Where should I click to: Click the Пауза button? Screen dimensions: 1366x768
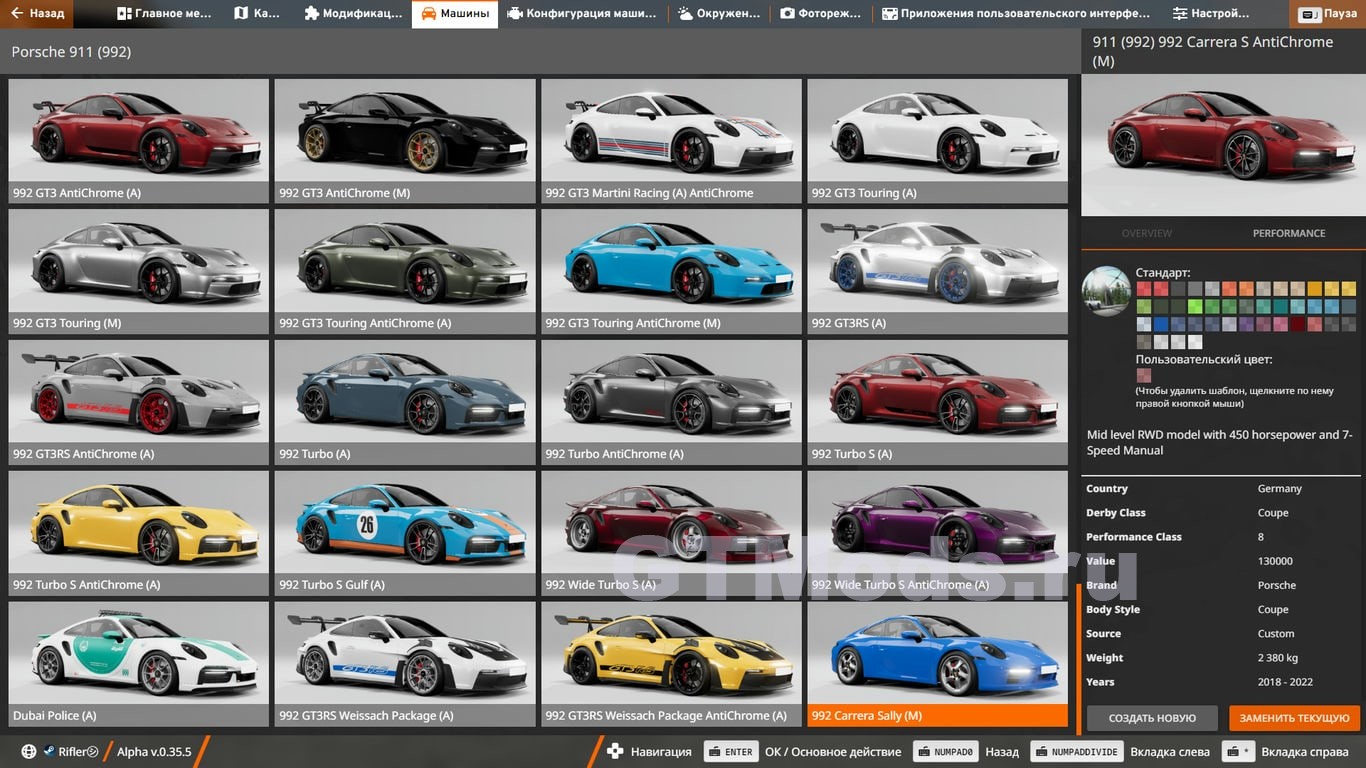pos(1329,14)
